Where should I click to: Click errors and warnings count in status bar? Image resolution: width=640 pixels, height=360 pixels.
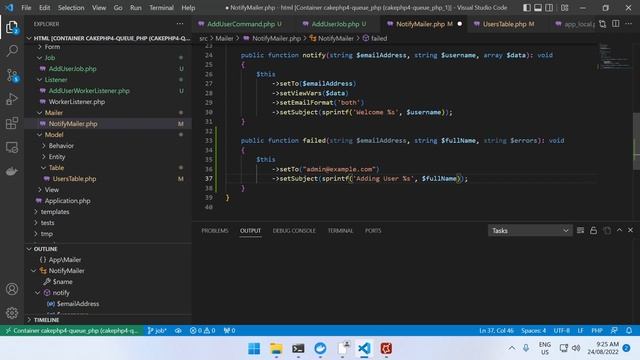click(x=202, y=331)
